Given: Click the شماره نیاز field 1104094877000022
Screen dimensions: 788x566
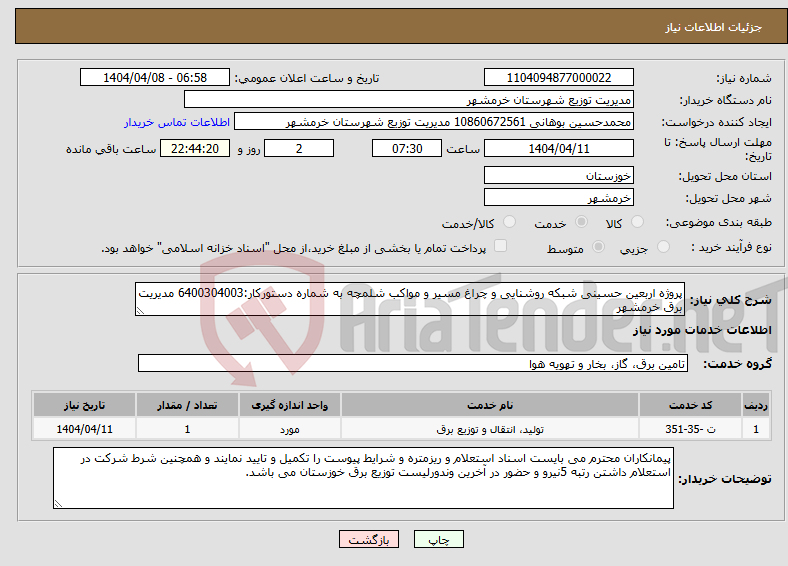Looking at the screenshot, I should point(558,77).
